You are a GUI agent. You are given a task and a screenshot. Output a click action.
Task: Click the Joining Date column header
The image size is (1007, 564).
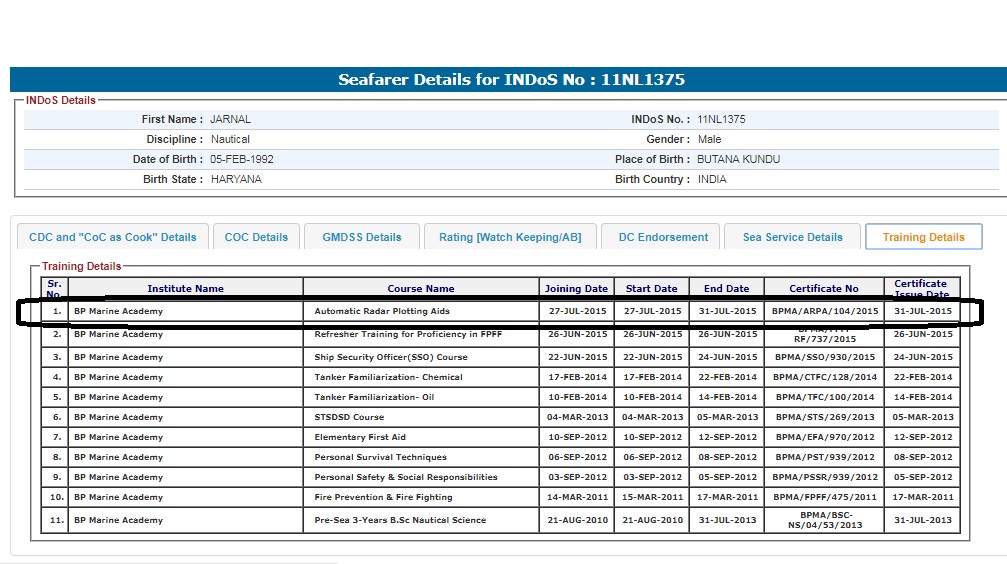pyautogui.click(x=576, y=288)
